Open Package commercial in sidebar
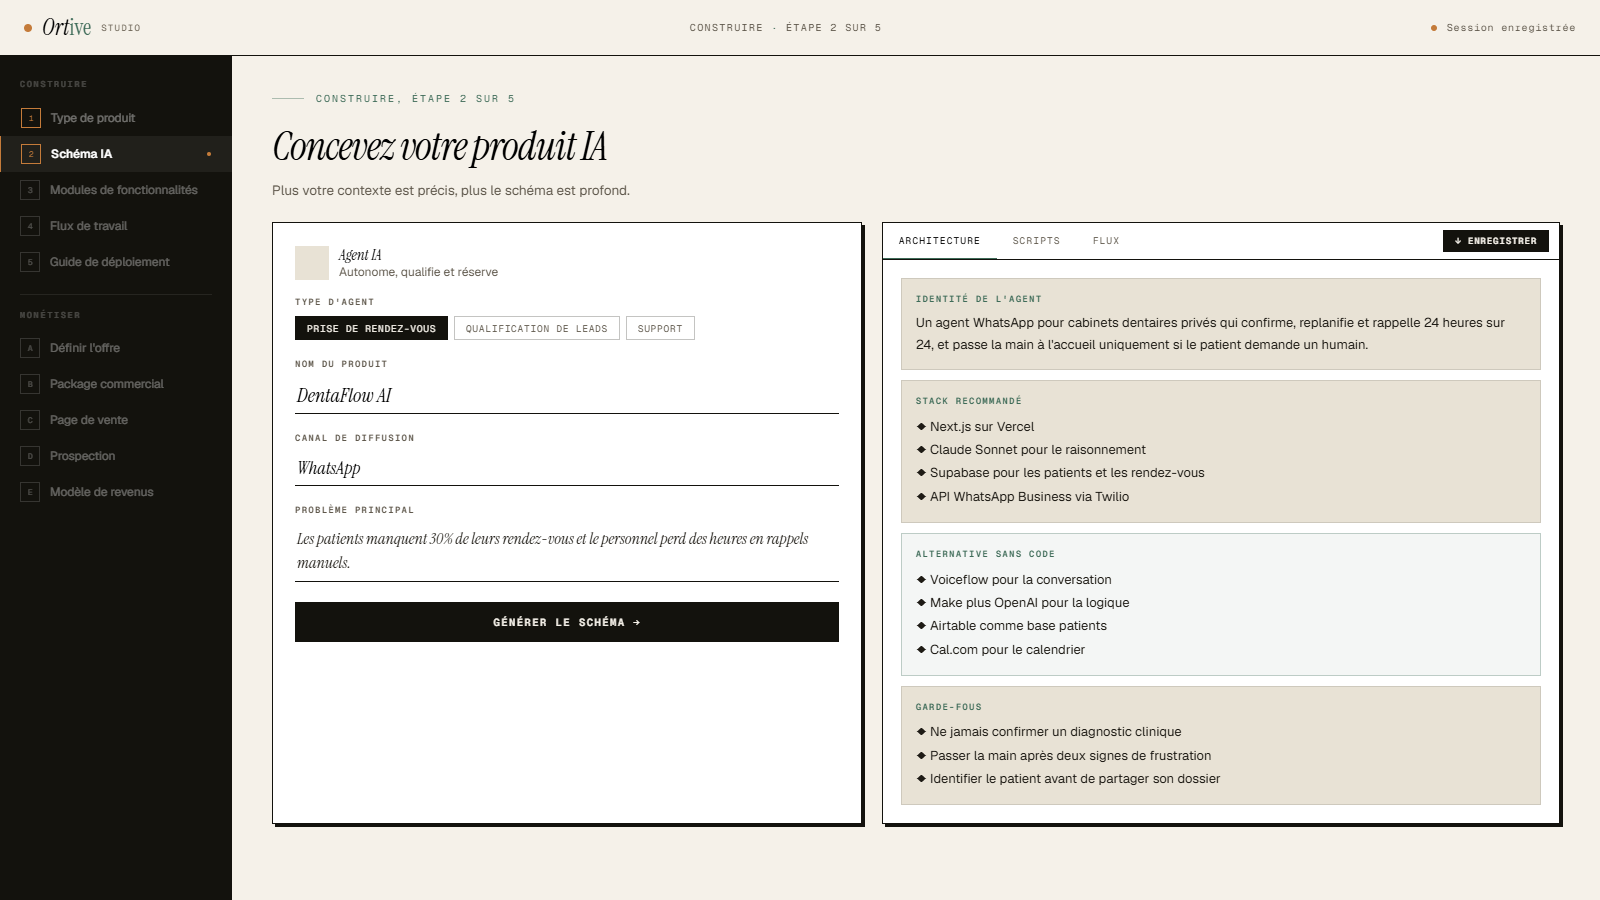This screenshot has height=900, width=1600. (116, 384)
